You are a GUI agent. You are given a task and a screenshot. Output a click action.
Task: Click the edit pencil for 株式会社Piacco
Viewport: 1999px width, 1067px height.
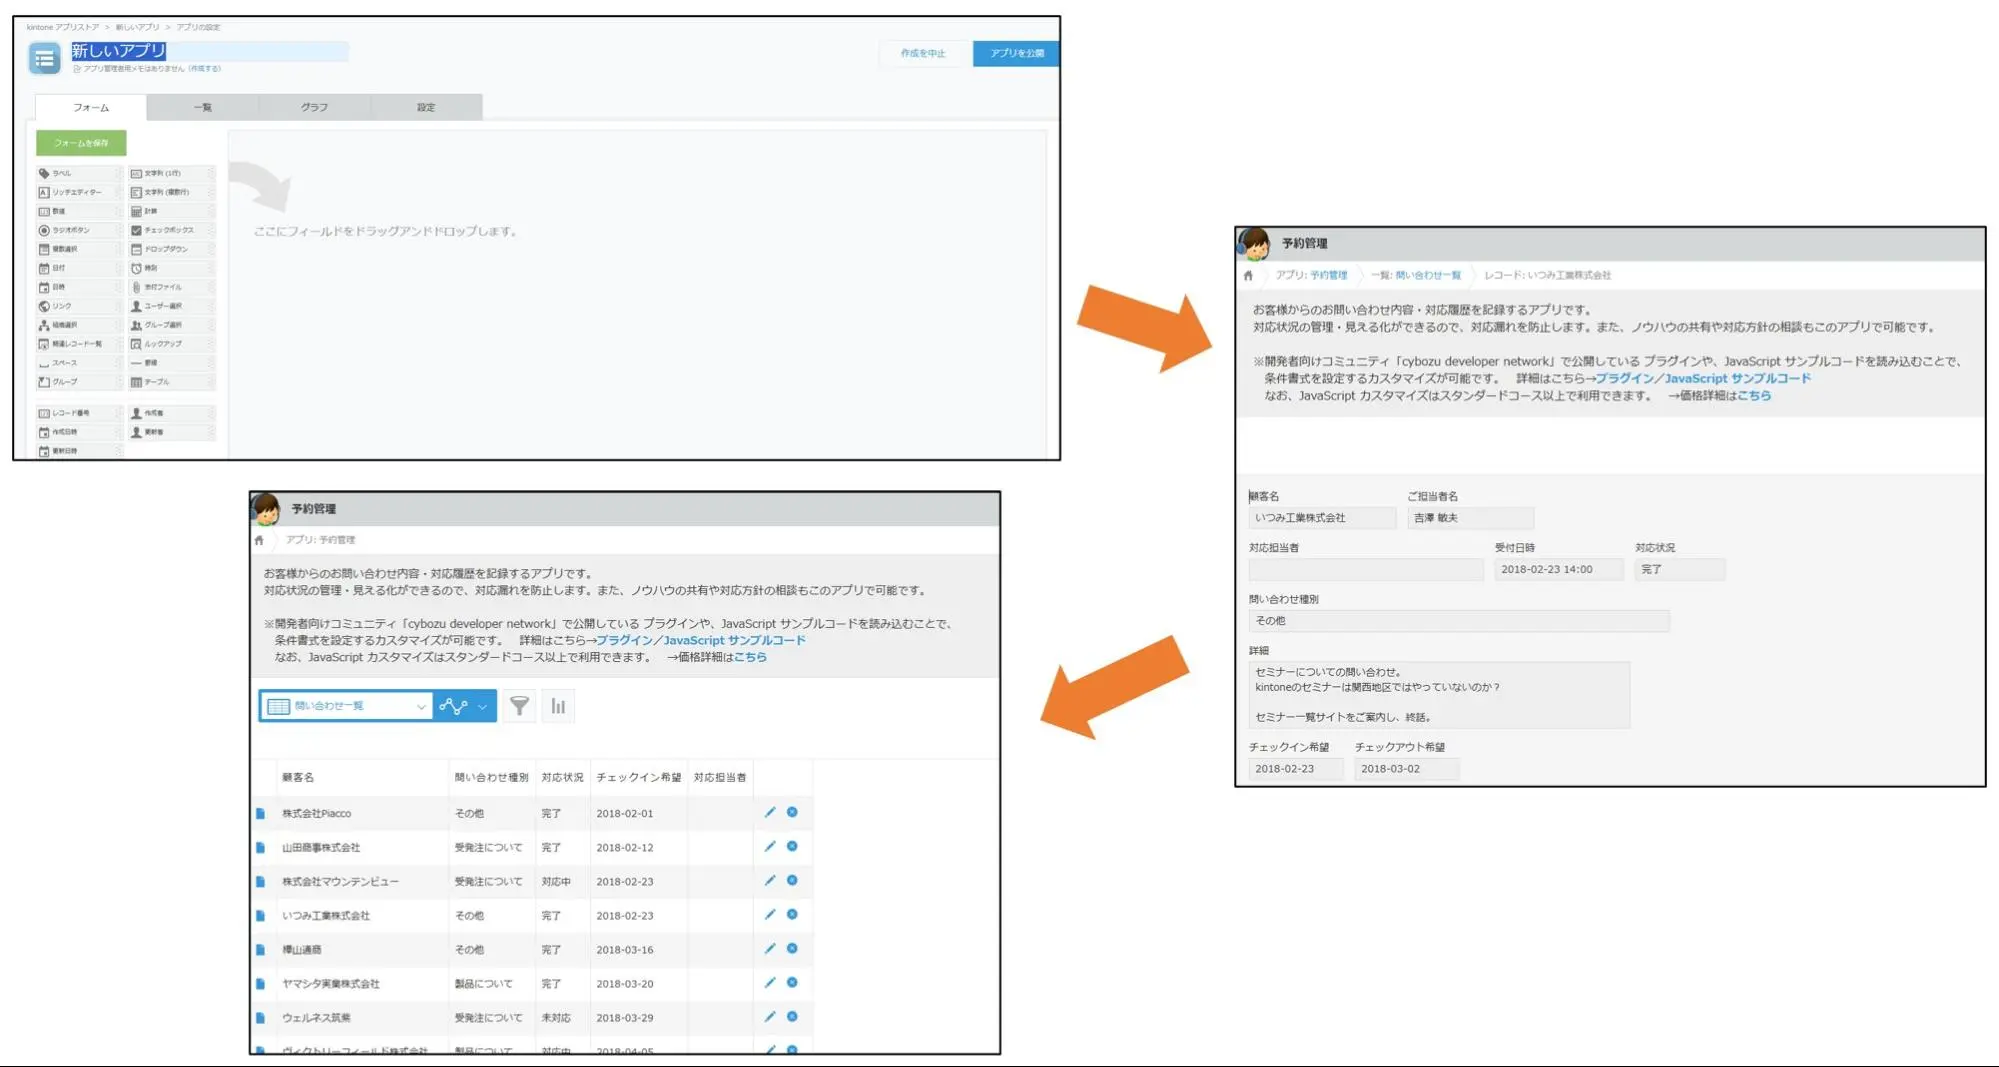coord(770,813)
